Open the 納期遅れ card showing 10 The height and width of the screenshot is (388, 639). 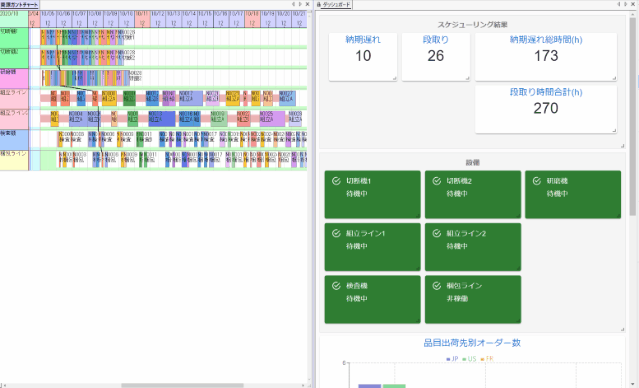(363, 57)
